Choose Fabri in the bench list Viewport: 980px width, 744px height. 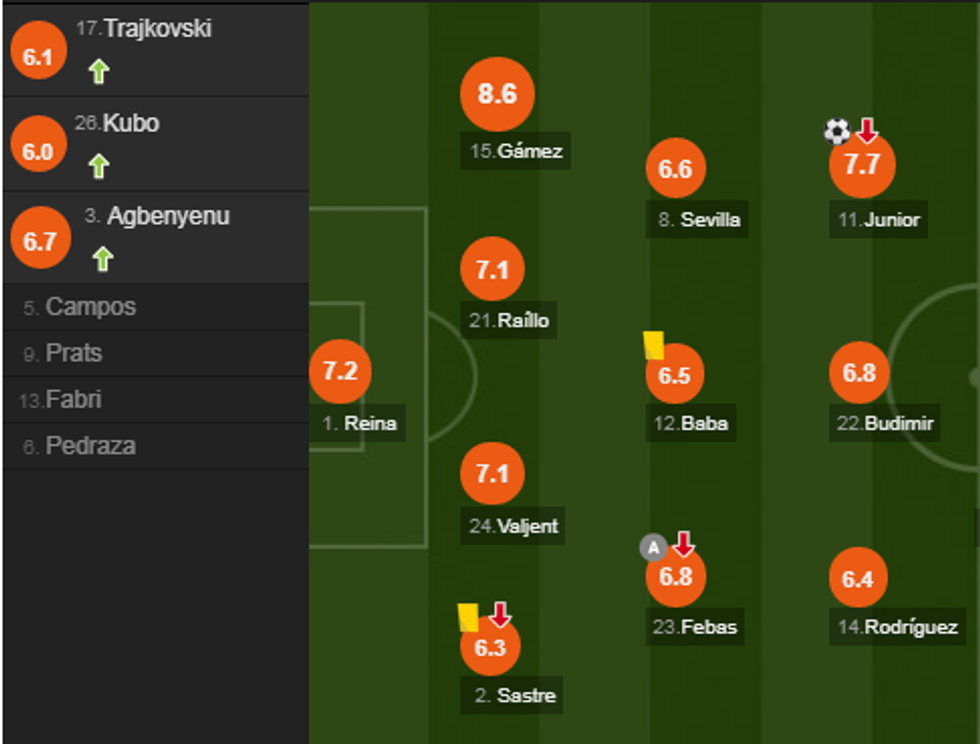73,399
